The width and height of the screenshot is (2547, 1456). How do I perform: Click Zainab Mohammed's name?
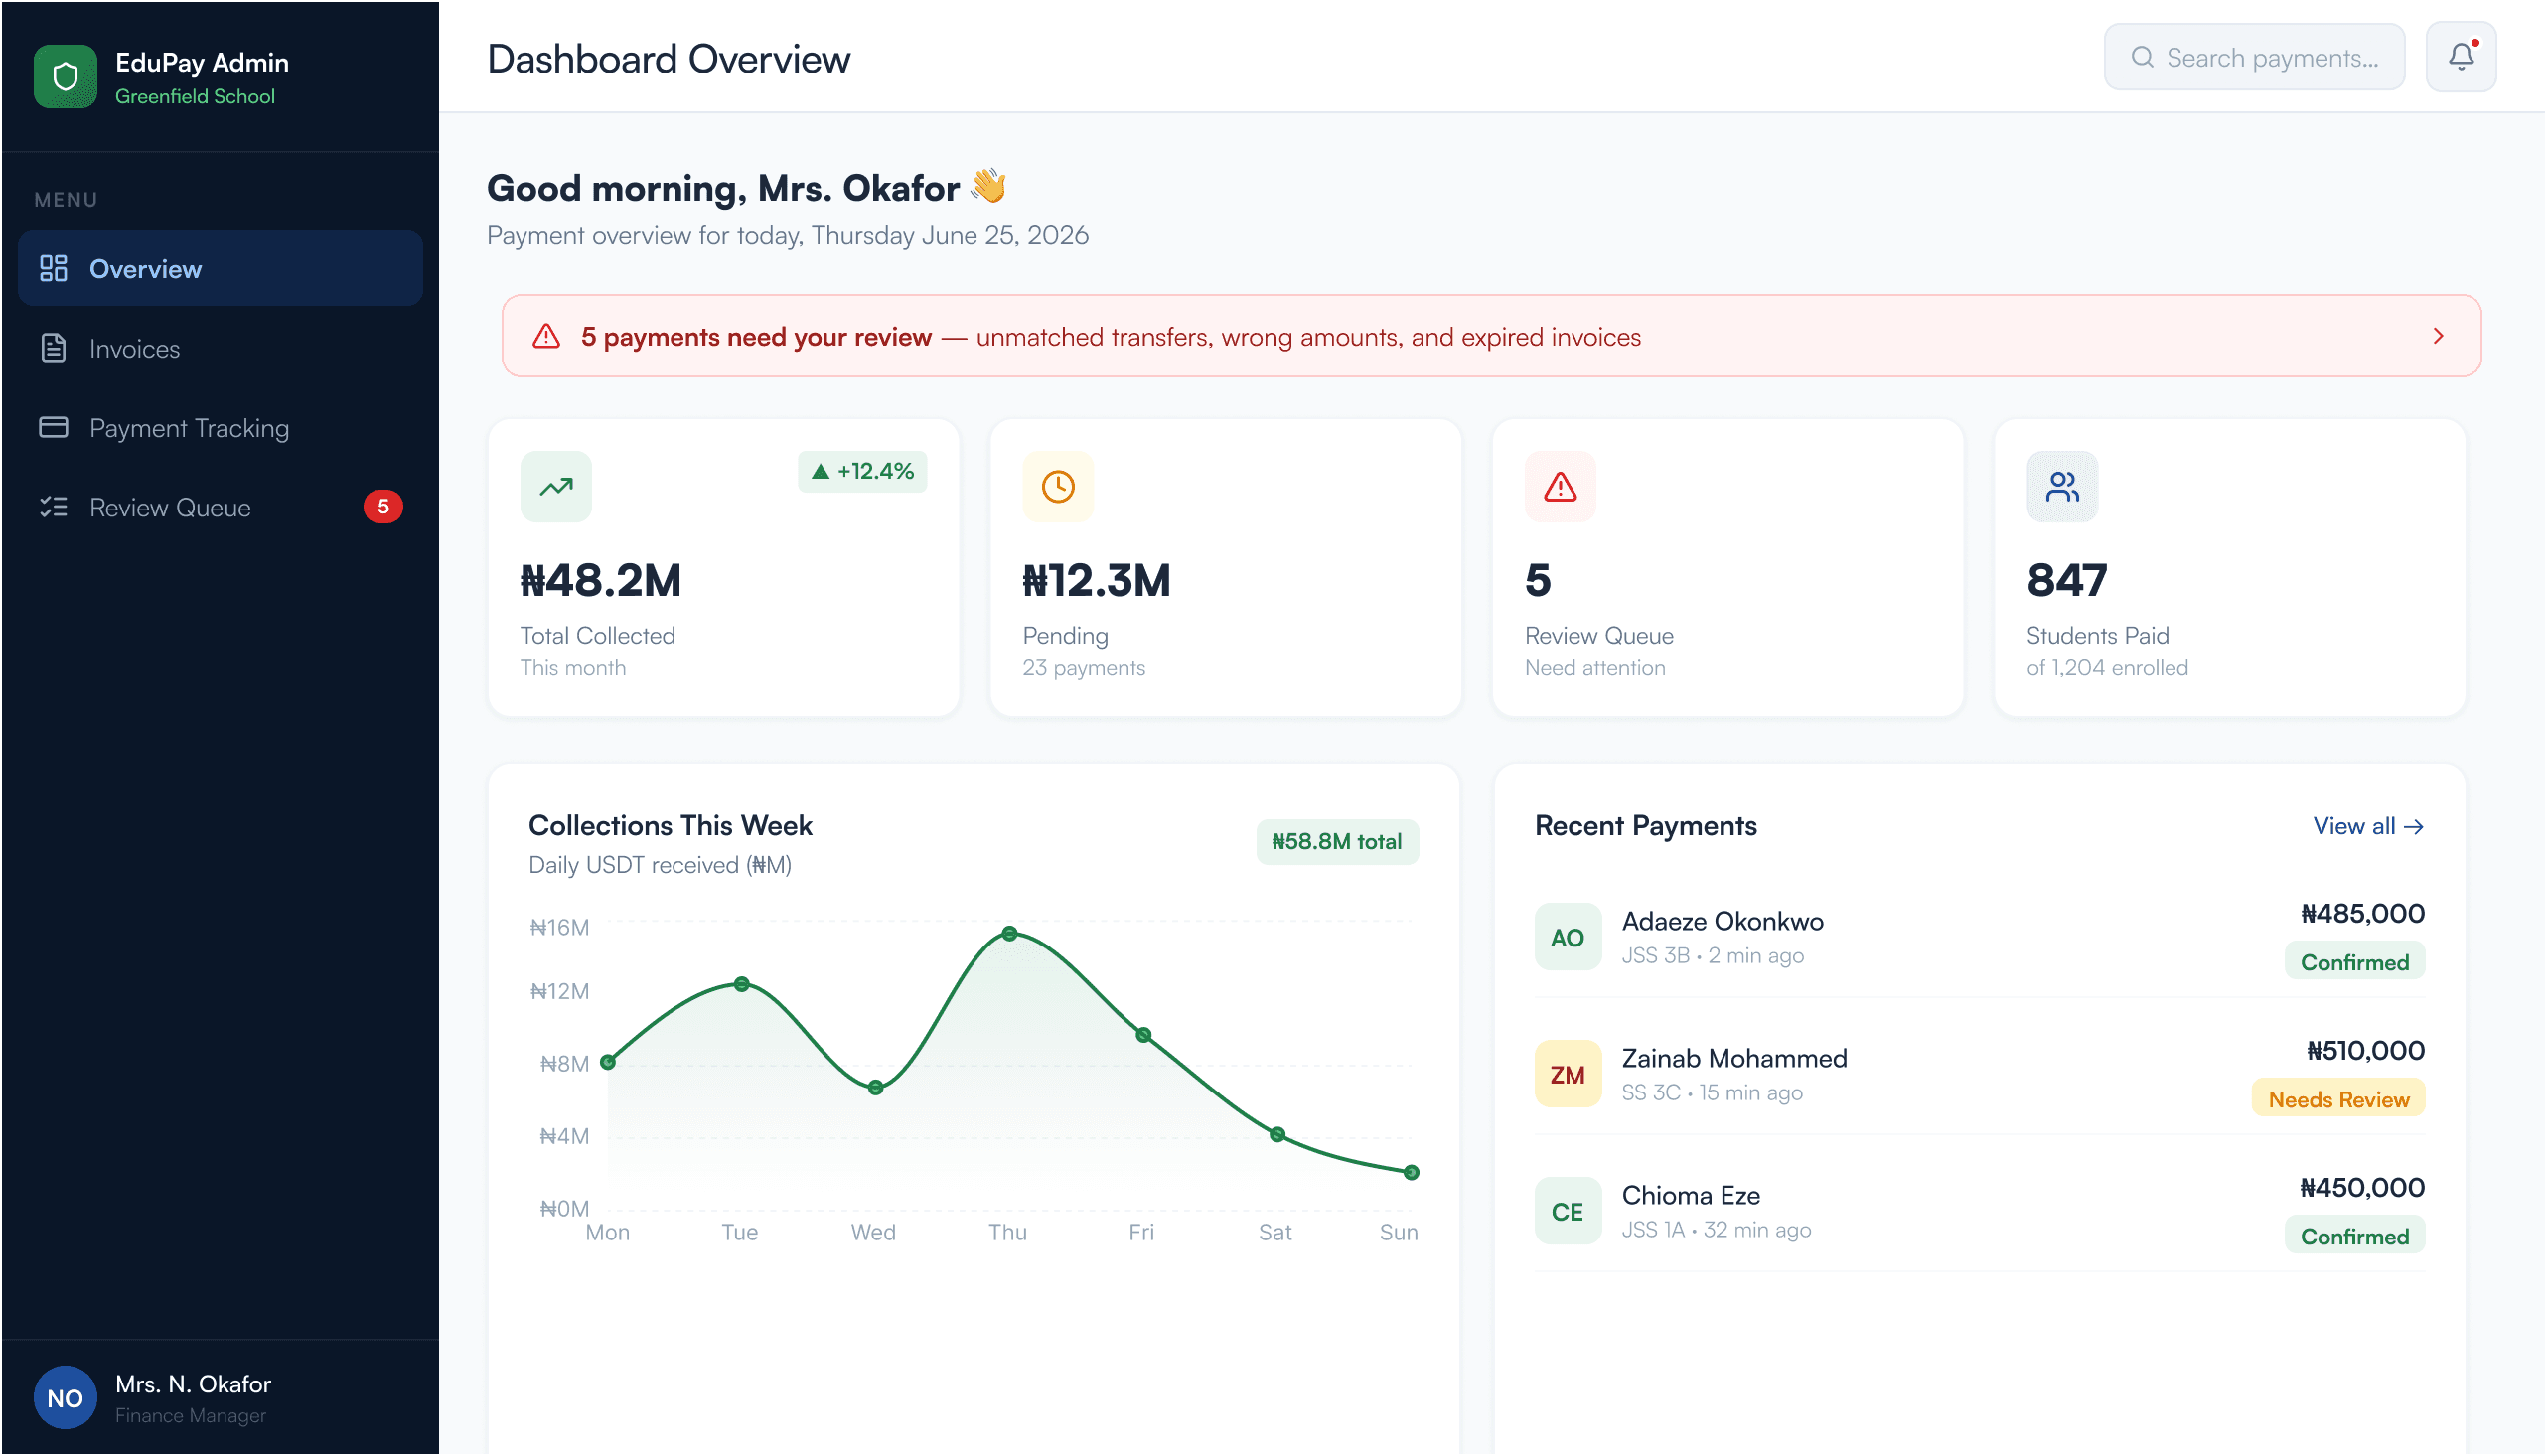click(1735, 1058)
